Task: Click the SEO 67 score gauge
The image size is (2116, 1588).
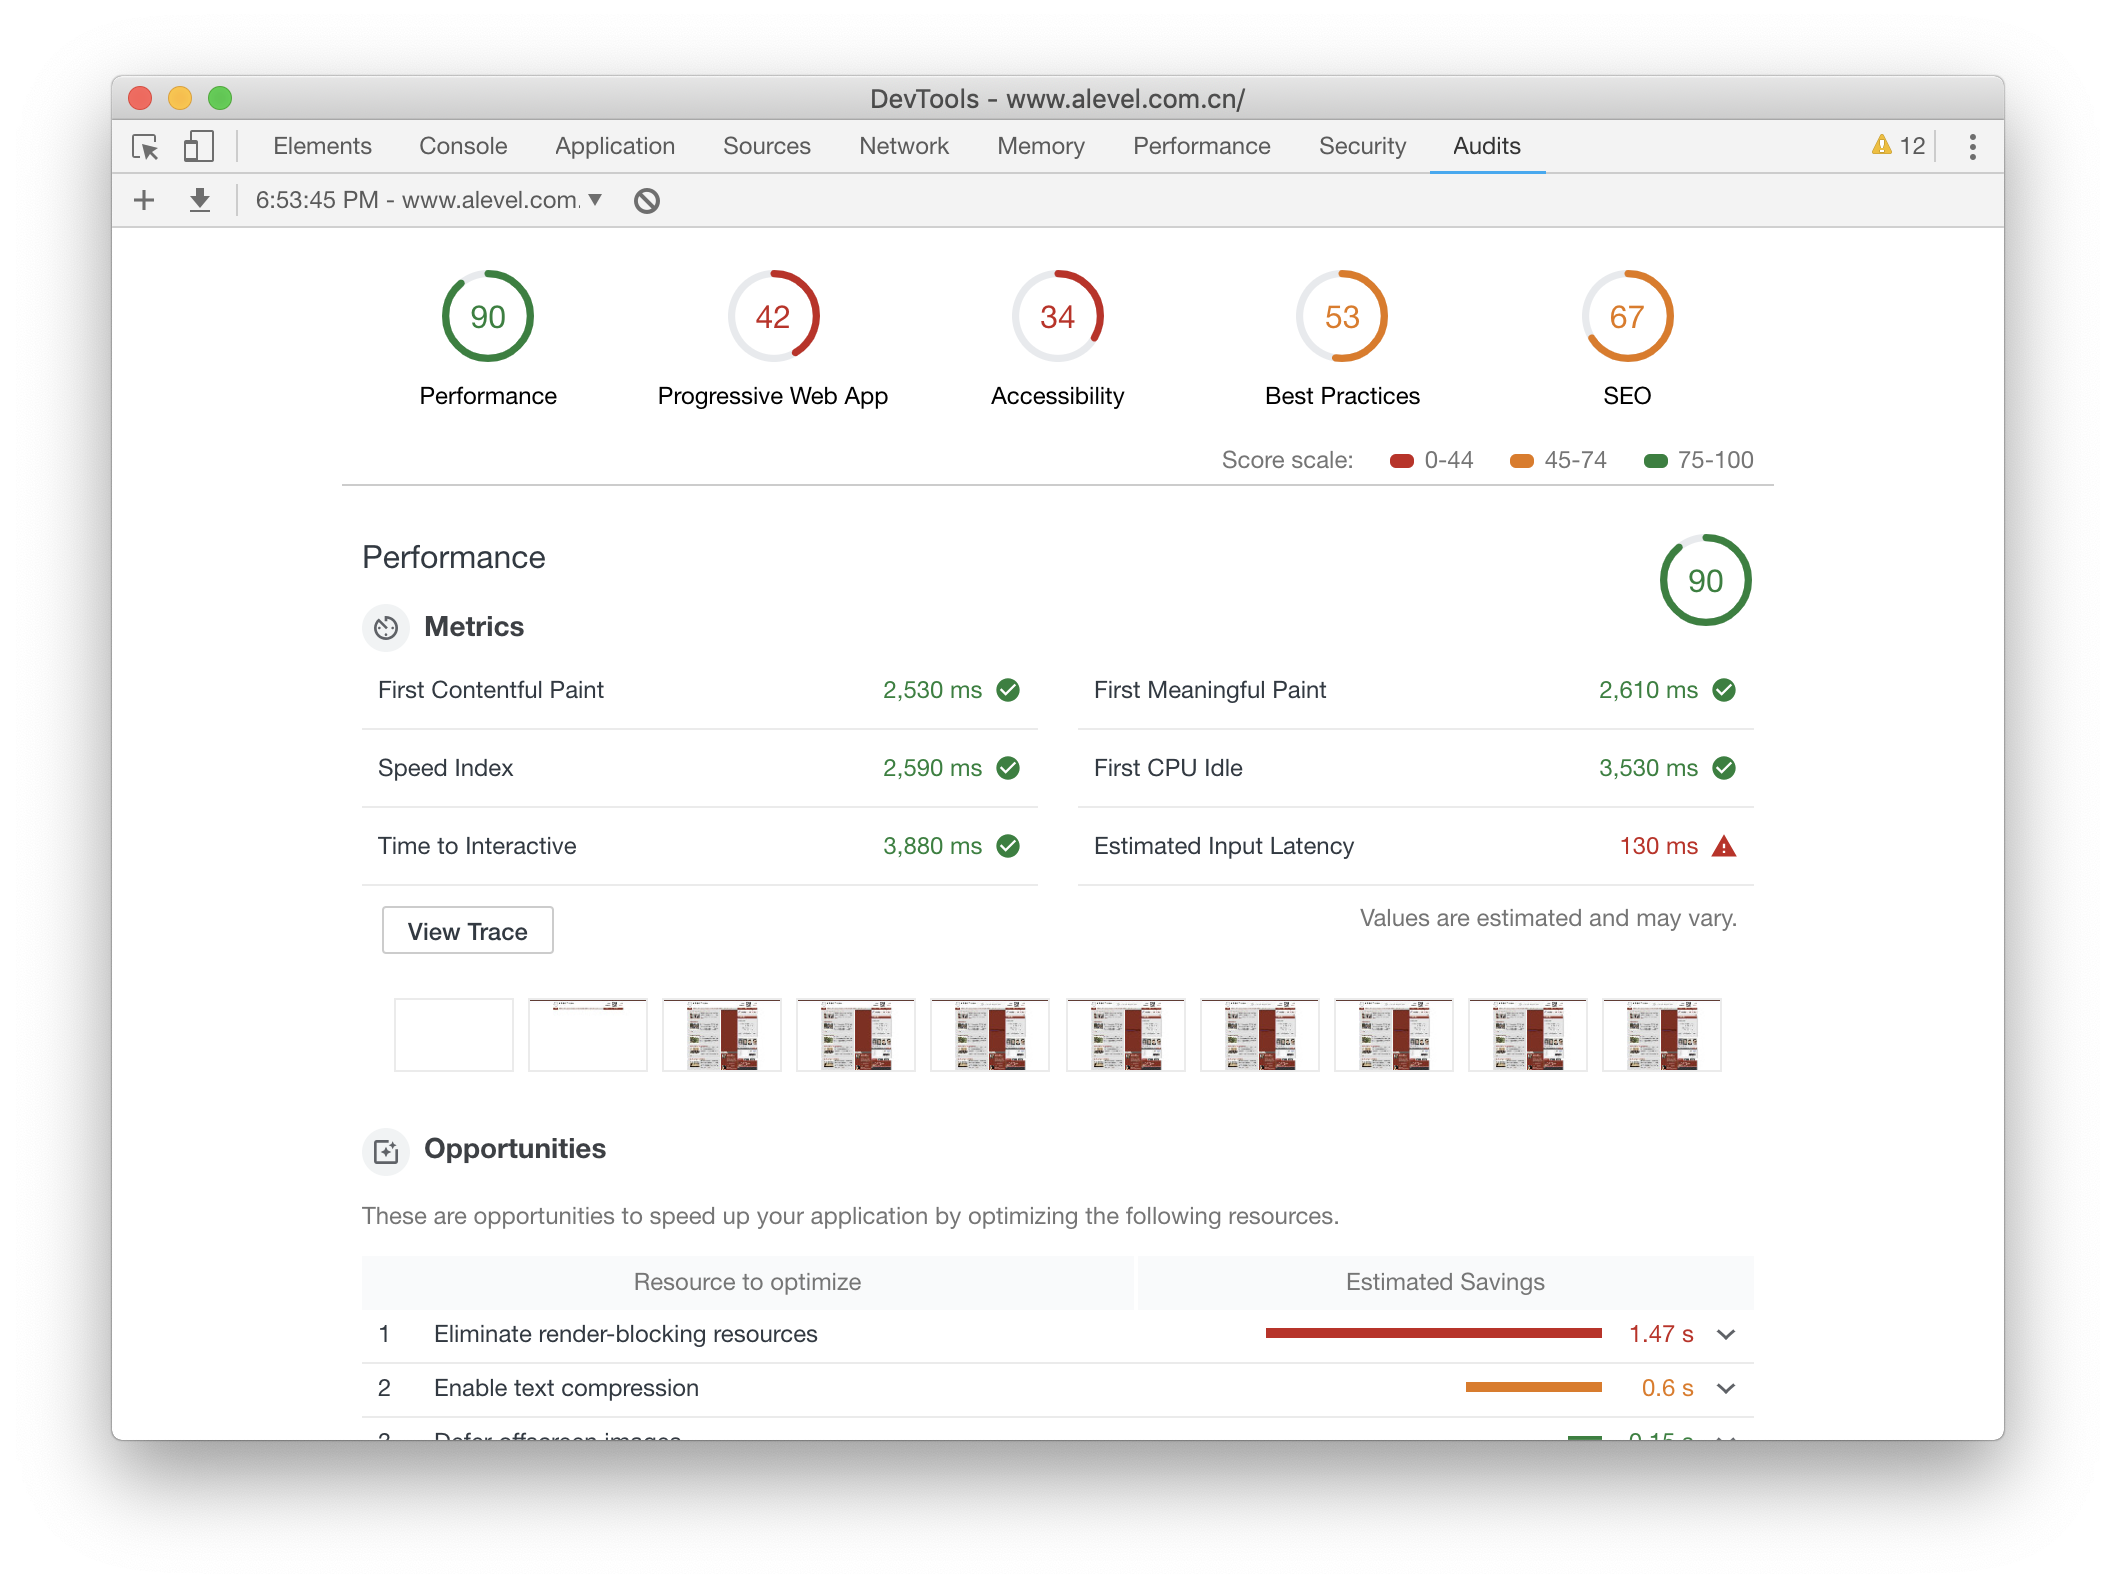Action: tap(1627, 316)
